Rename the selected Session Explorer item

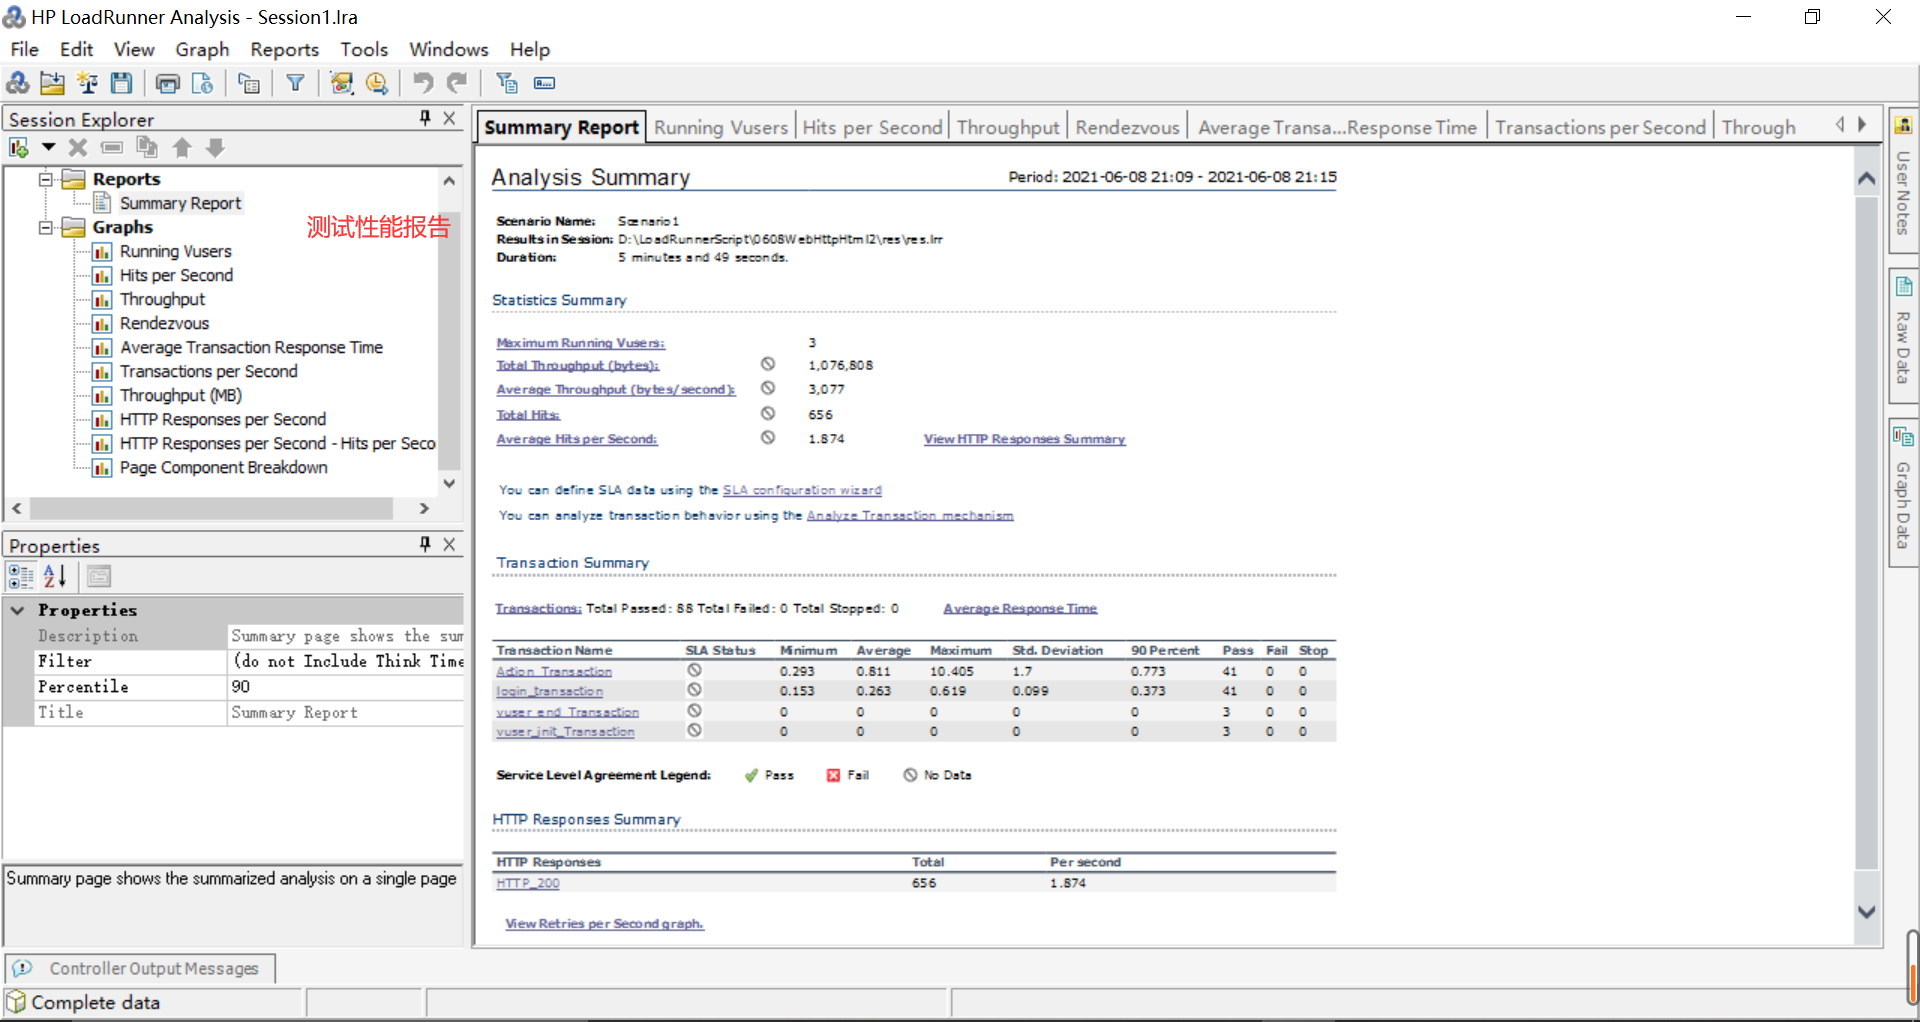[x=112, y=148]
